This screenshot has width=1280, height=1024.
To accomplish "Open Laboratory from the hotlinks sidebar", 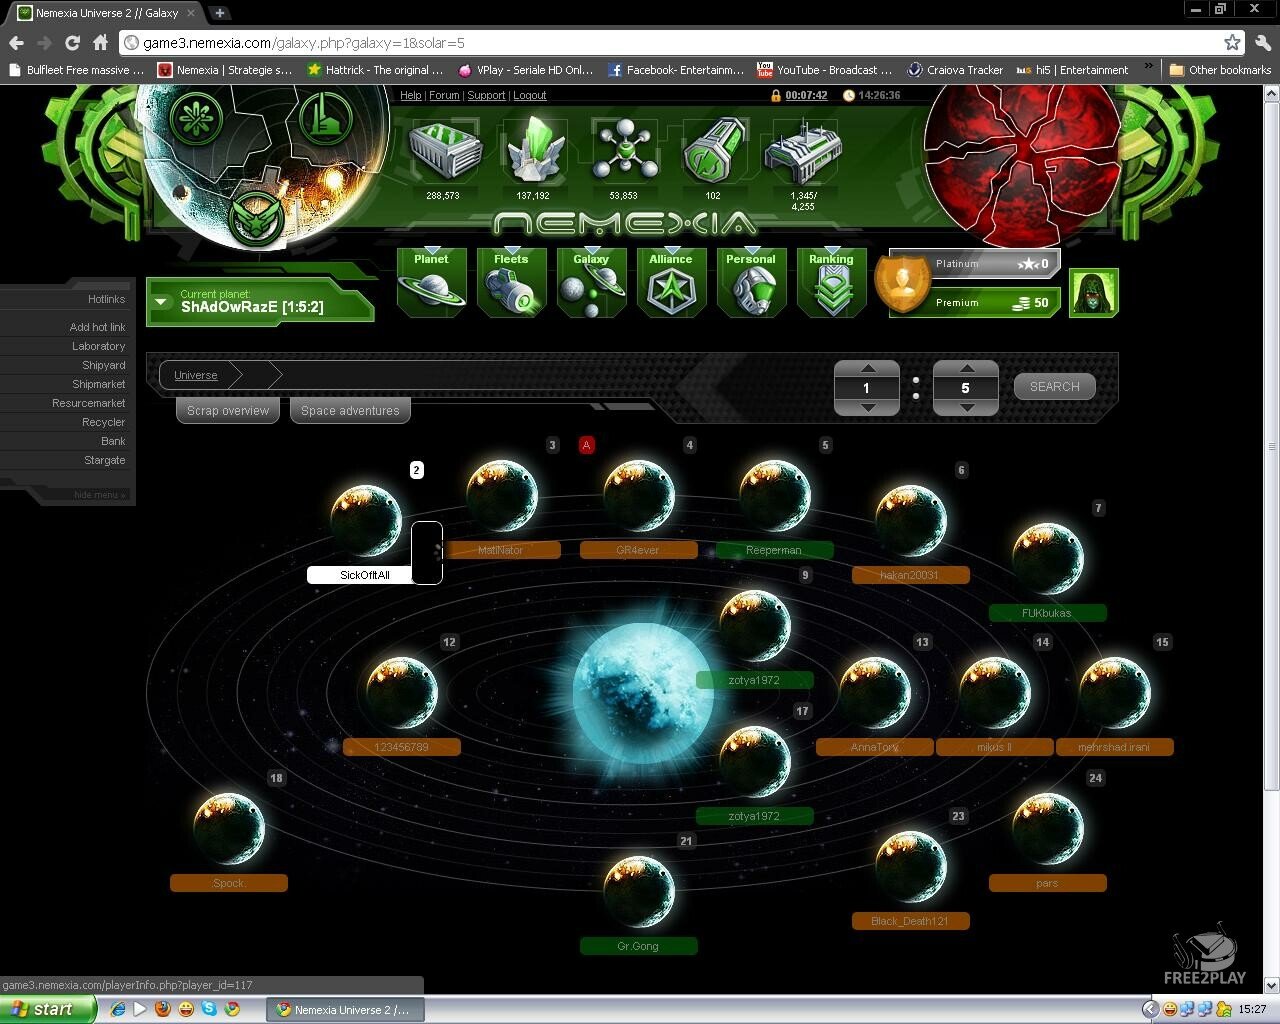I will [98, 346].
